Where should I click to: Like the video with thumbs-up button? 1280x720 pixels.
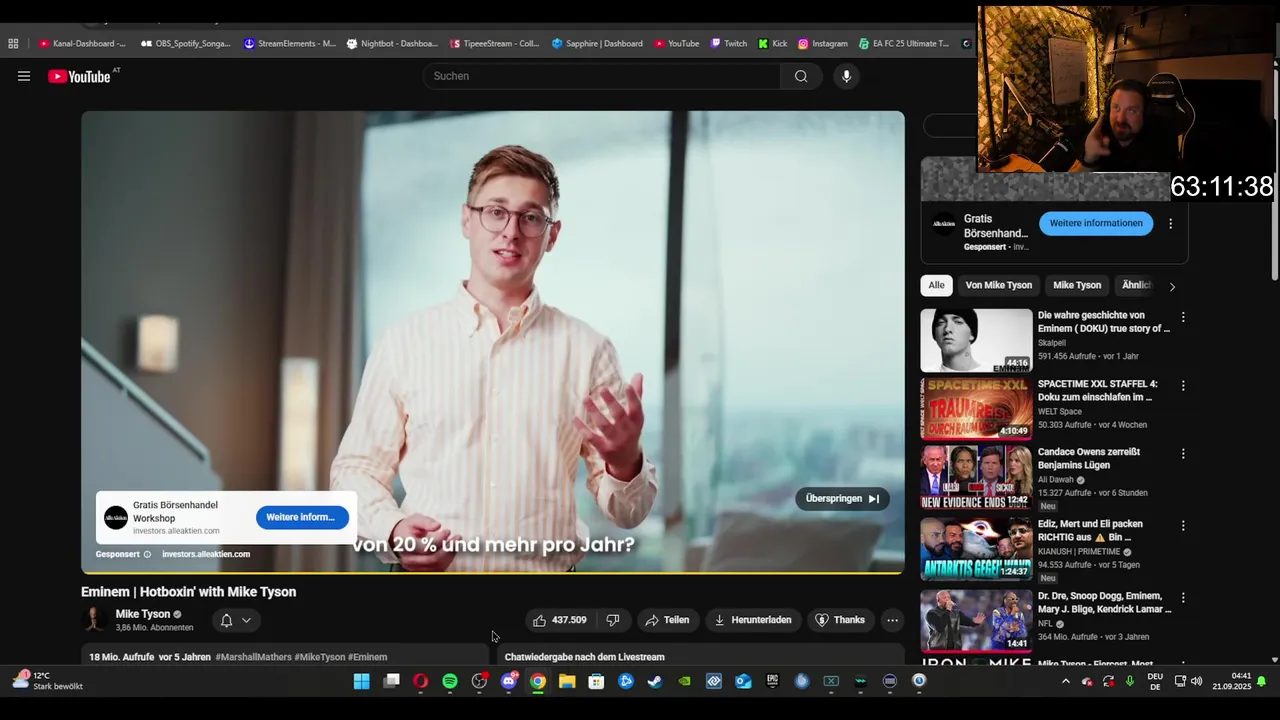point(560,620)
